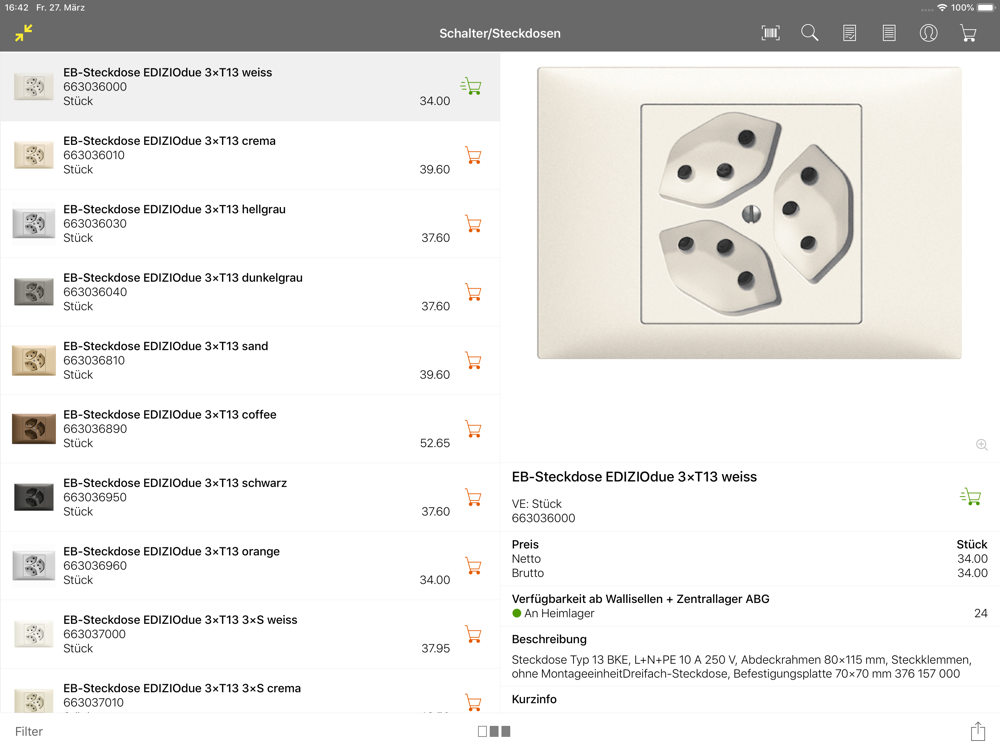The height and width of the screenshot is (750, 1000).
Task: Add EDIZIOdue 3×T13 orange to cart
Action: (x=473, y=566)
